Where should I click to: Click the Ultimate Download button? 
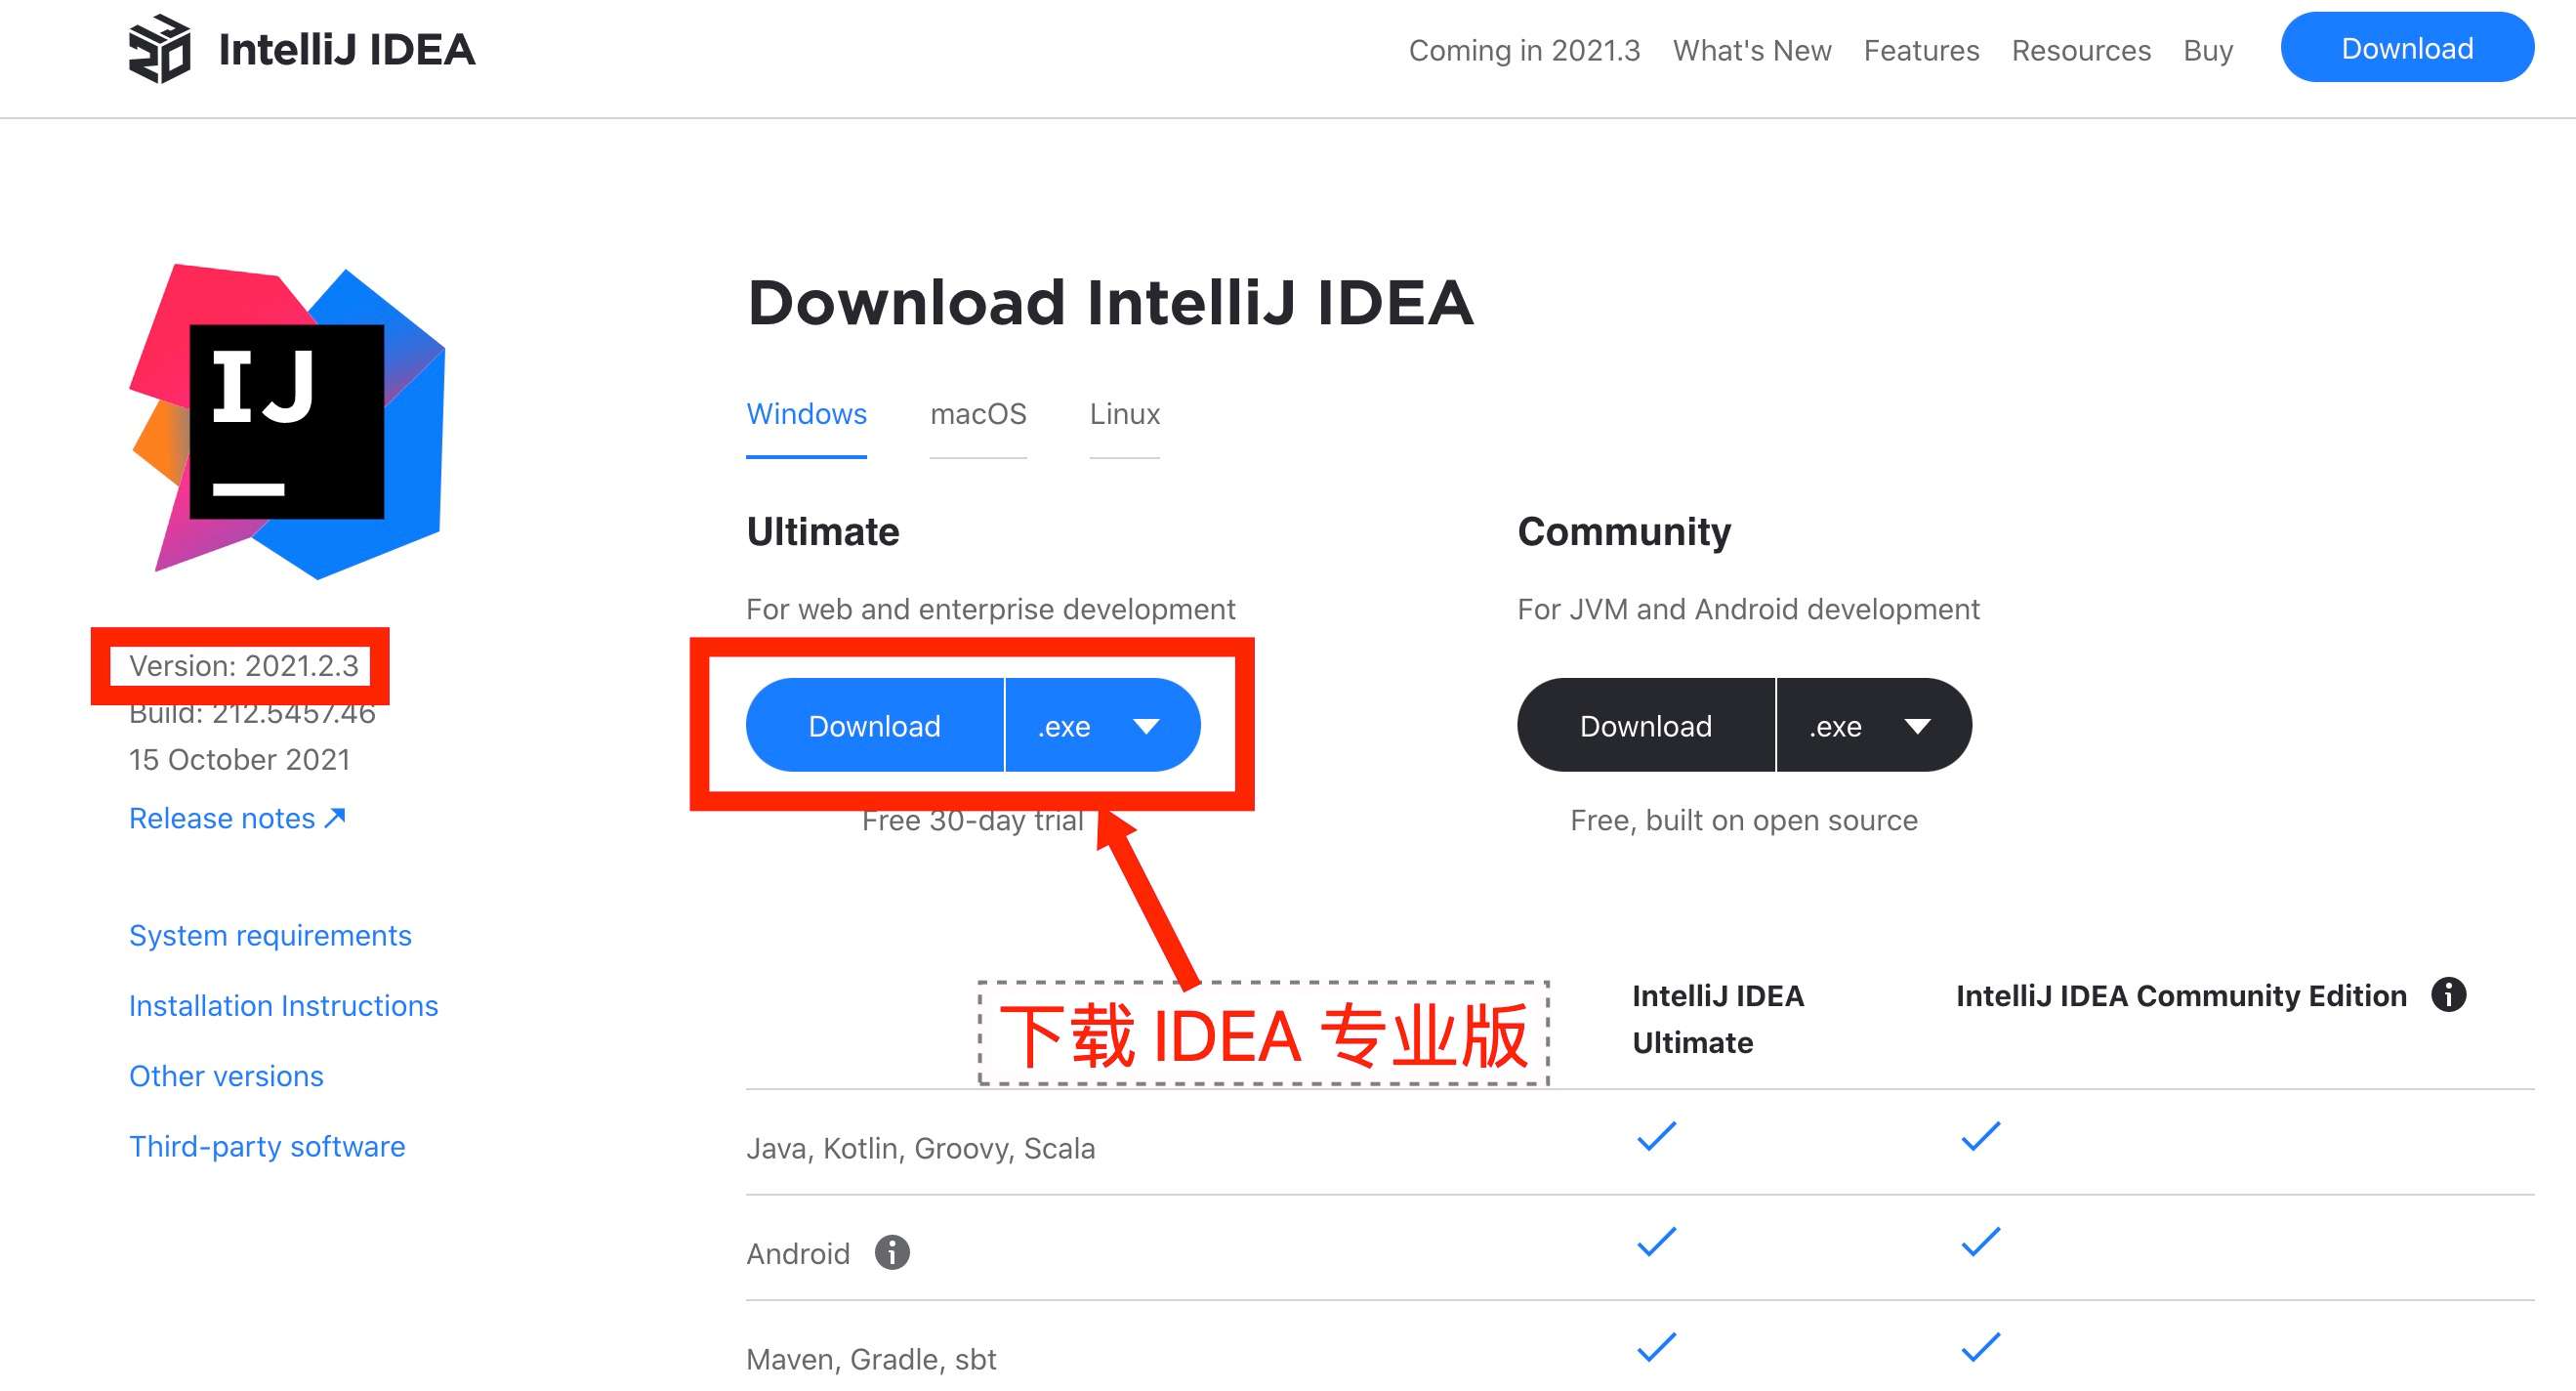873,727
